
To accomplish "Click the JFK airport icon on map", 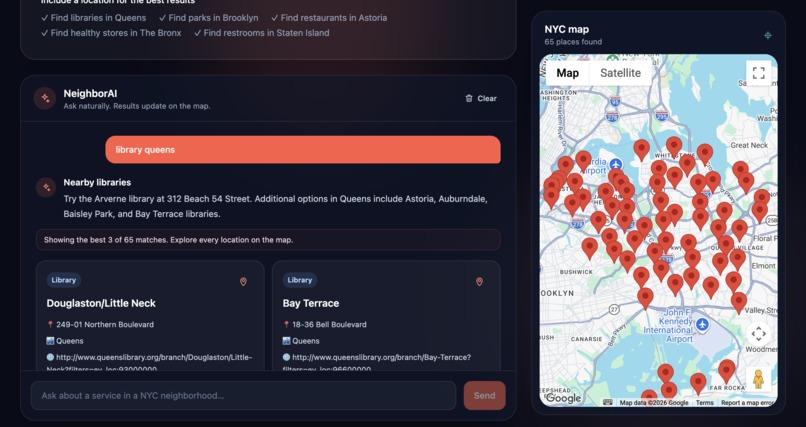I will (703, 324).
